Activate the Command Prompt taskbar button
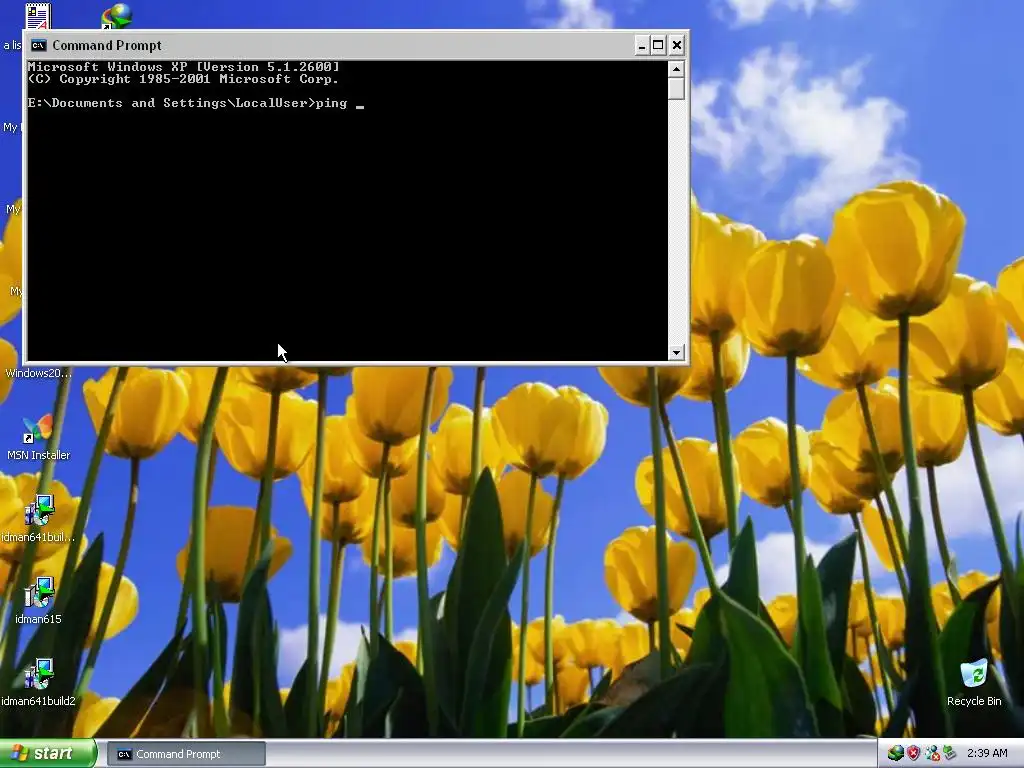Image resolution: width=1024 pixels, height=768 pixels. 186,754
